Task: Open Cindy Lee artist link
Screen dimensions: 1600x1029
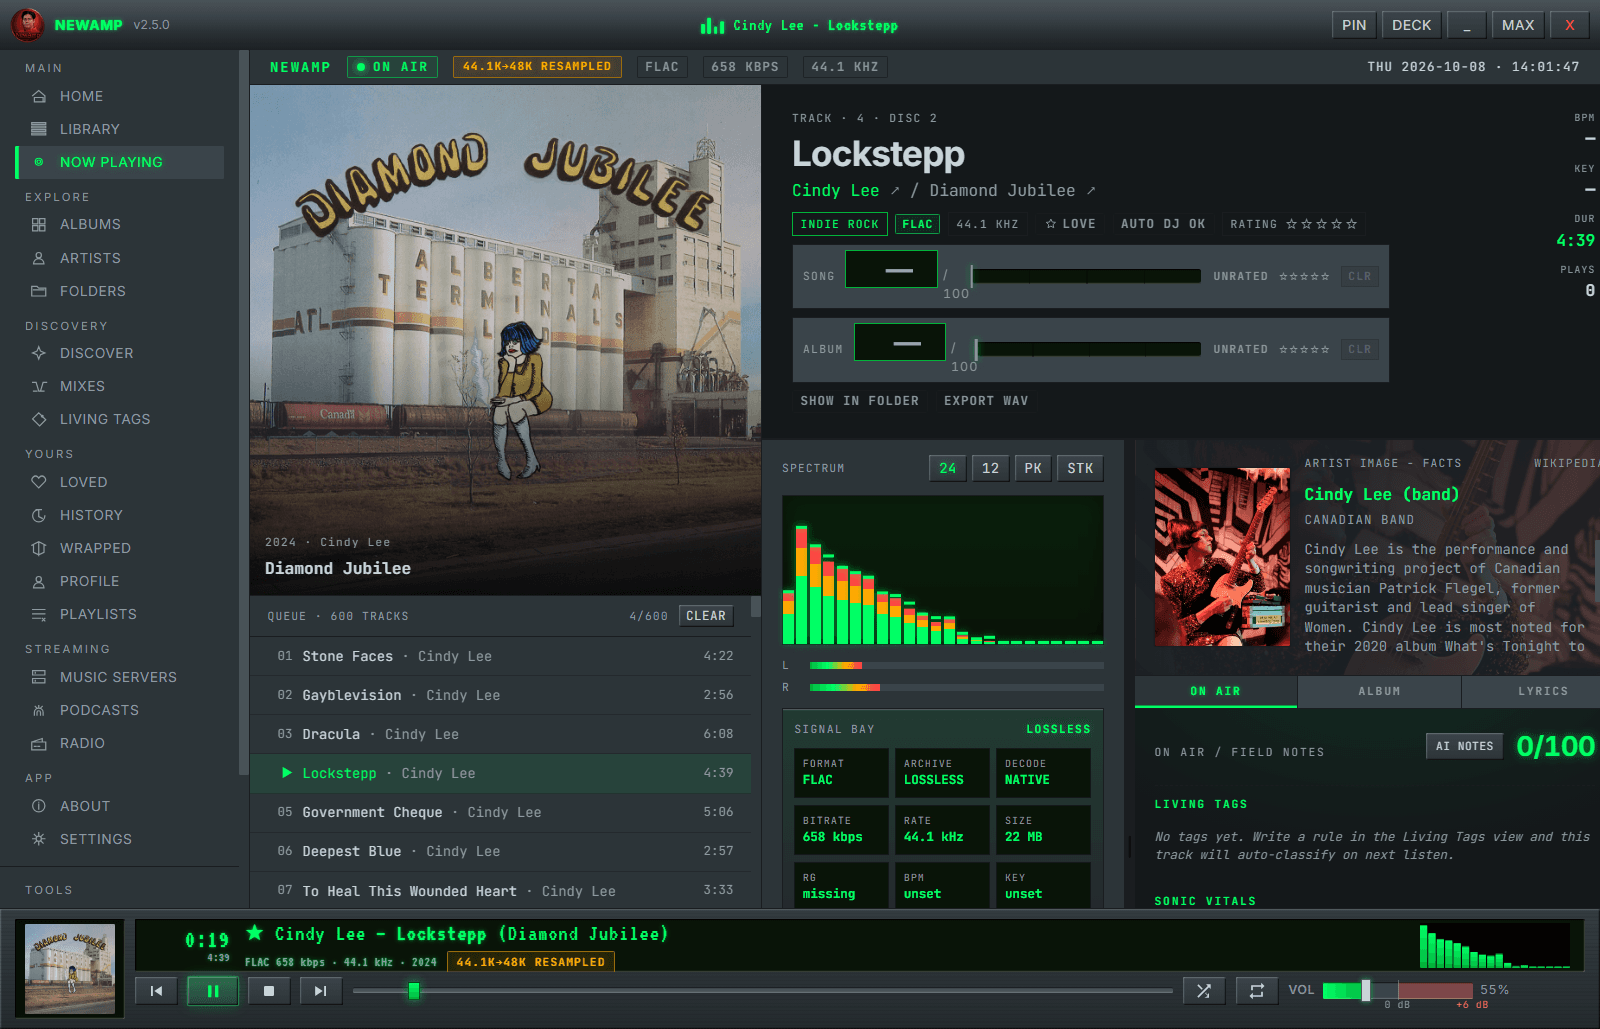Action: point(836,190)
